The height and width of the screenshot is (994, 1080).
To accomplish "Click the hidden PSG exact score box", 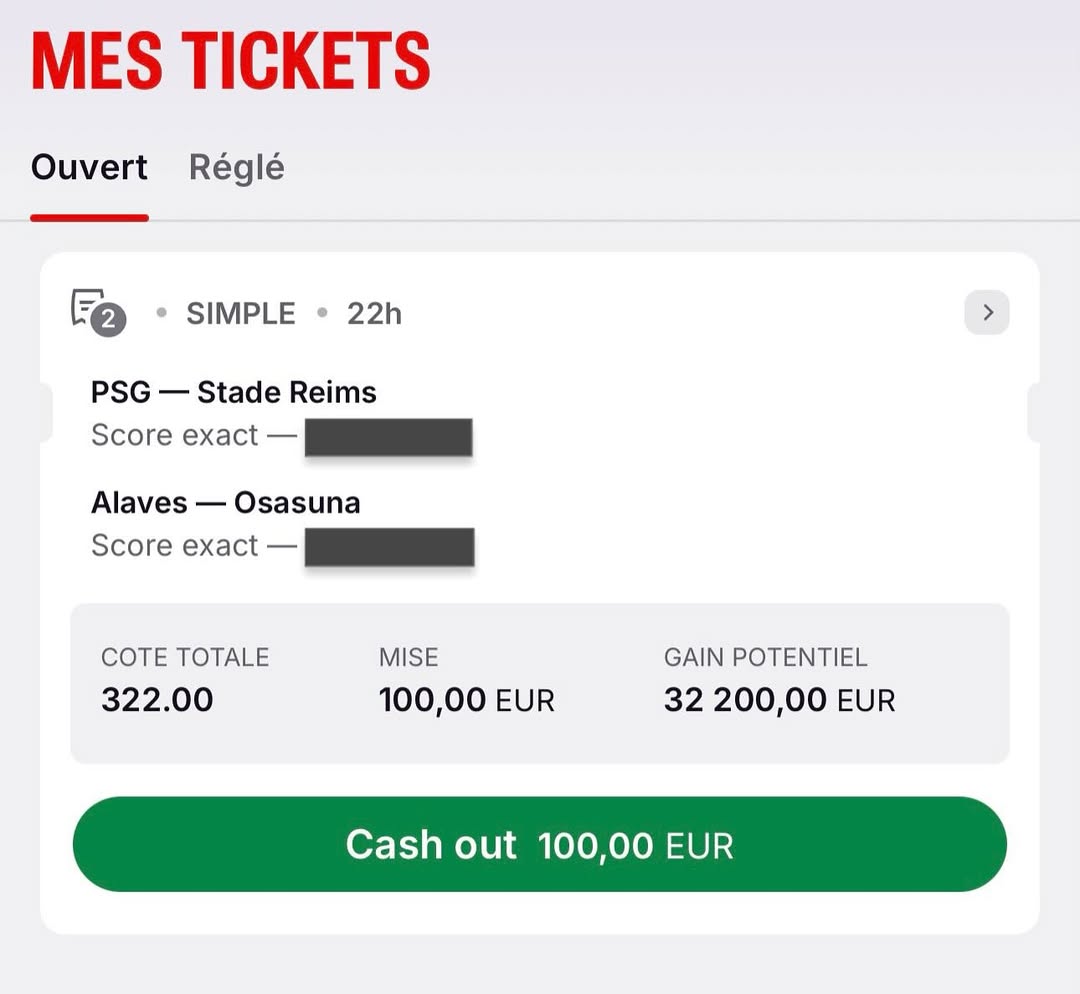I will point(388,437).
